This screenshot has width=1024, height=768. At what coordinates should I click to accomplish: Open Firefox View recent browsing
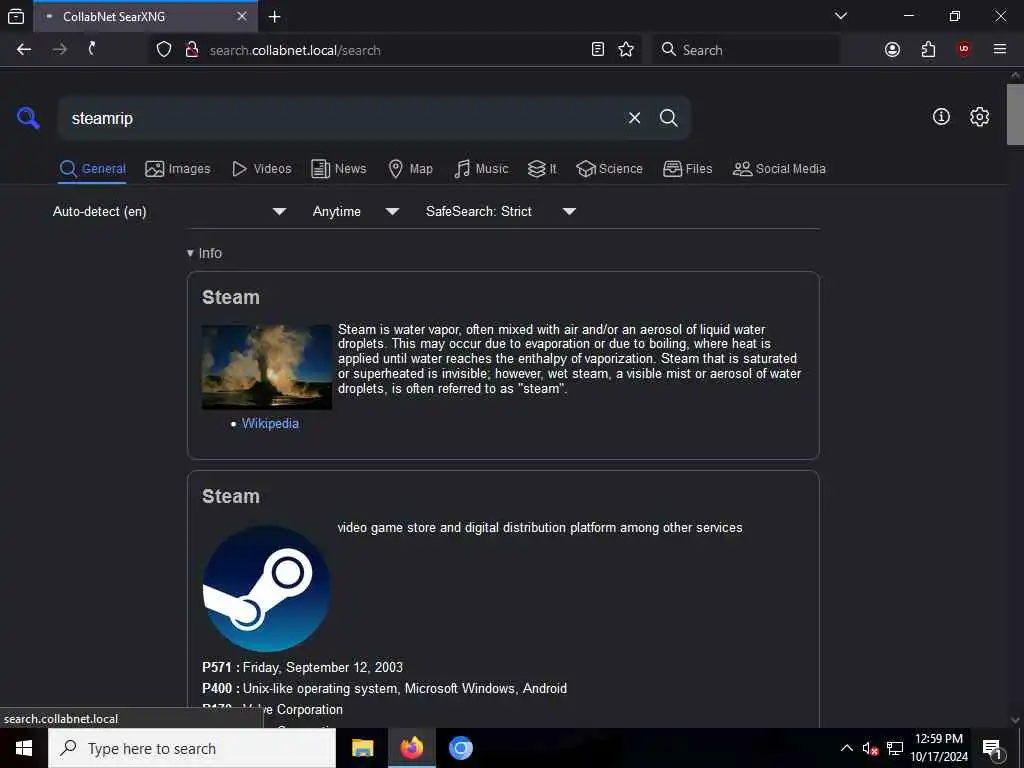click(16, 16)
